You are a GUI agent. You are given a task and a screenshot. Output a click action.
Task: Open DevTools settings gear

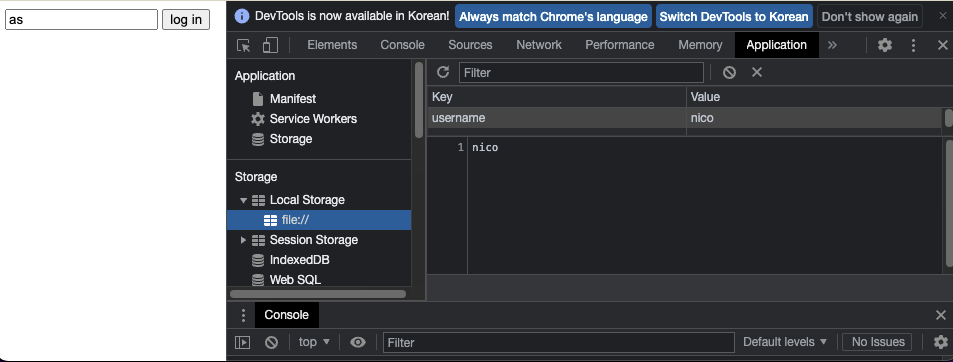click(885, 45)
